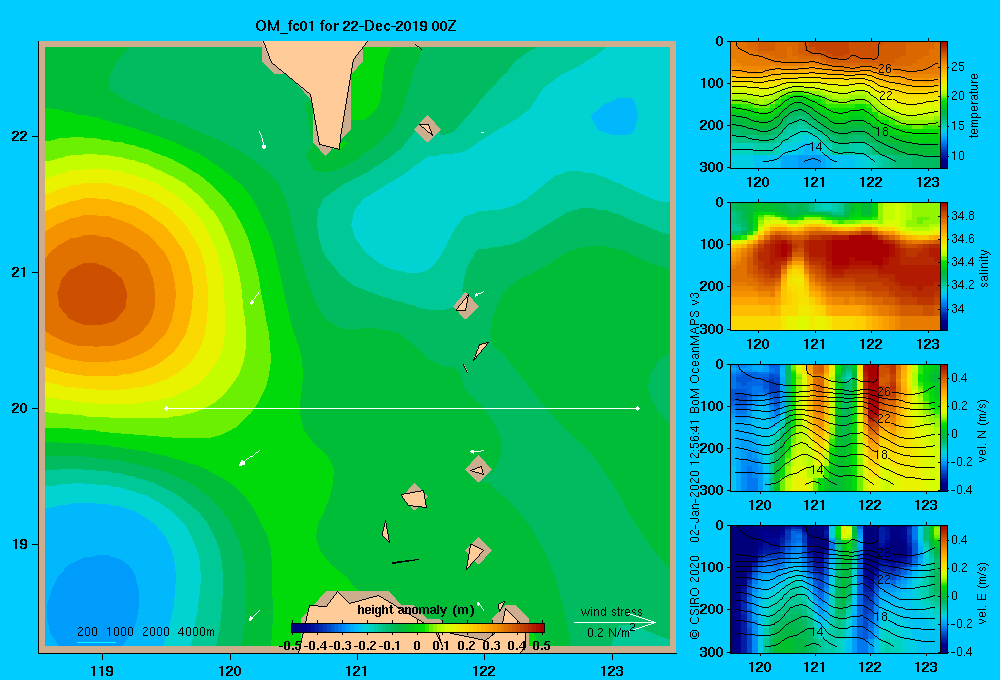
Task: Click the '26' contour label in temperature panel
Action: tap(885, 69)
